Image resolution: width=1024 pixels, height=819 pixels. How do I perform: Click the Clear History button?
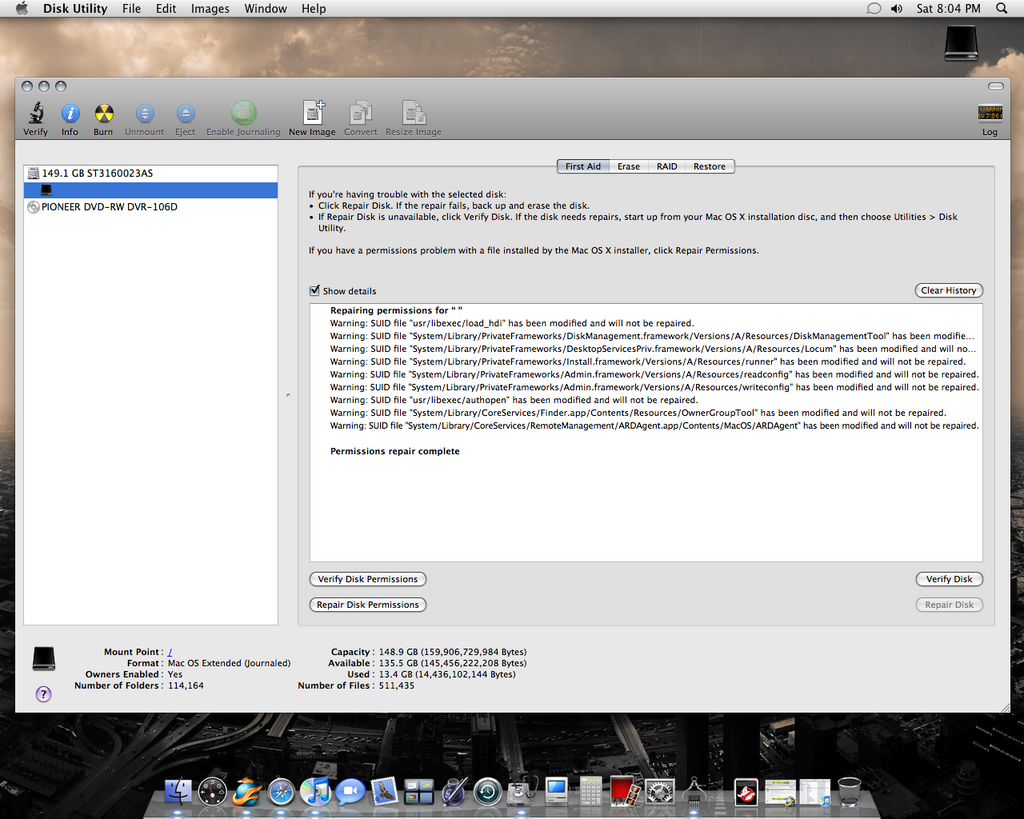point(948,290)
